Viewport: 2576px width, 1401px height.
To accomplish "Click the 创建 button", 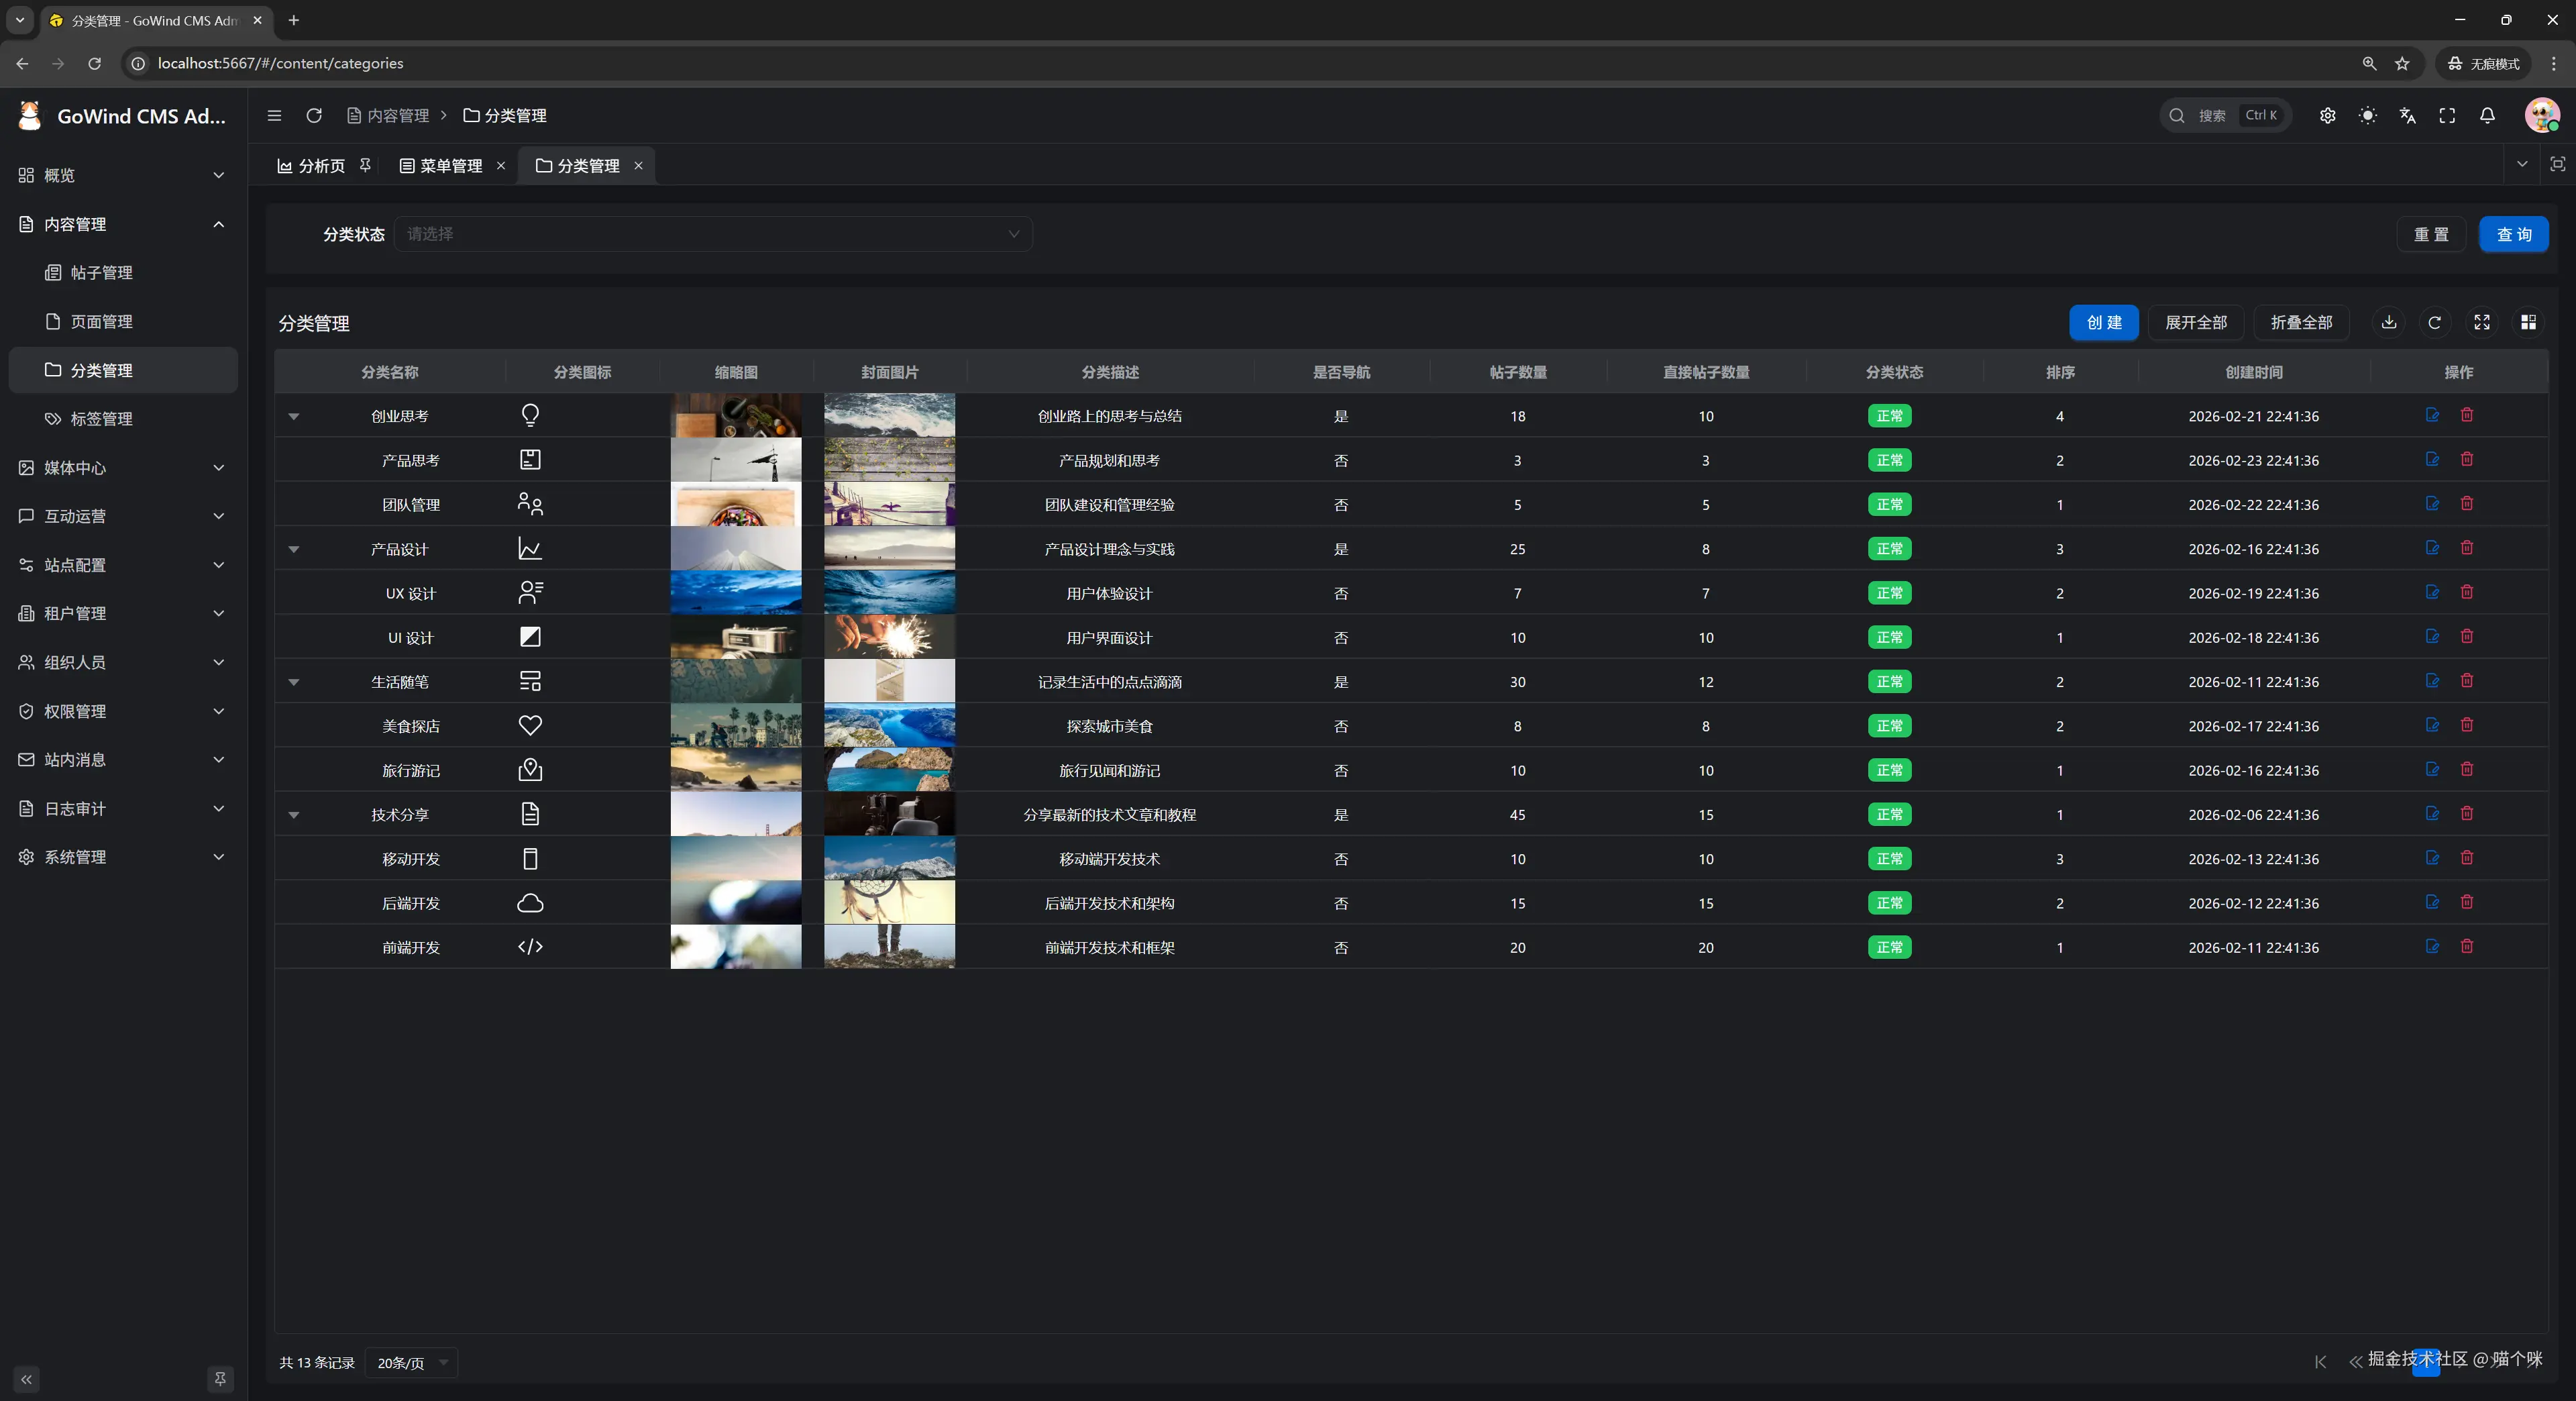I will click(2103, 322).
